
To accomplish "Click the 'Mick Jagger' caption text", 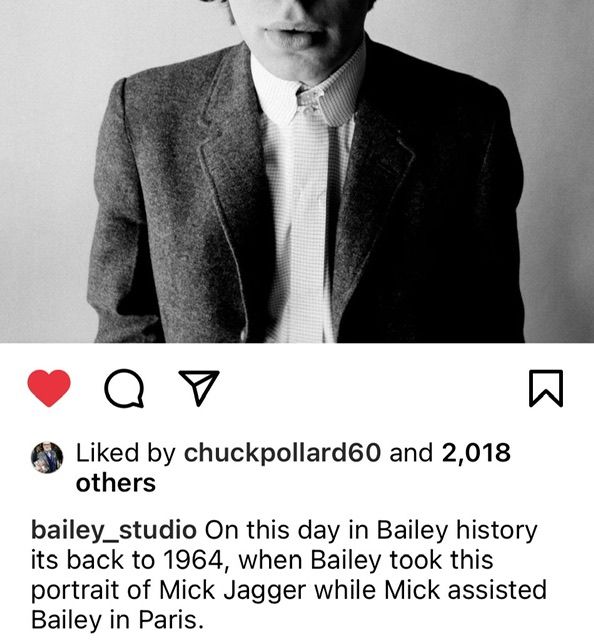I will 232,591.
